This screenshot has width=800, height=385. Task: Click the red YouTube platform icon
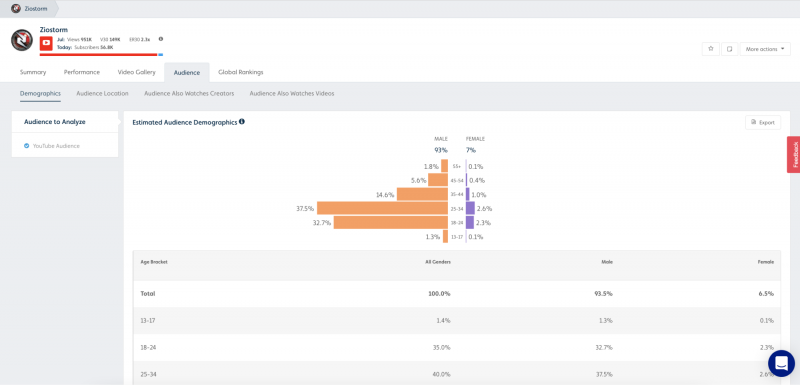pyautogui.click(x=46, y=43)
